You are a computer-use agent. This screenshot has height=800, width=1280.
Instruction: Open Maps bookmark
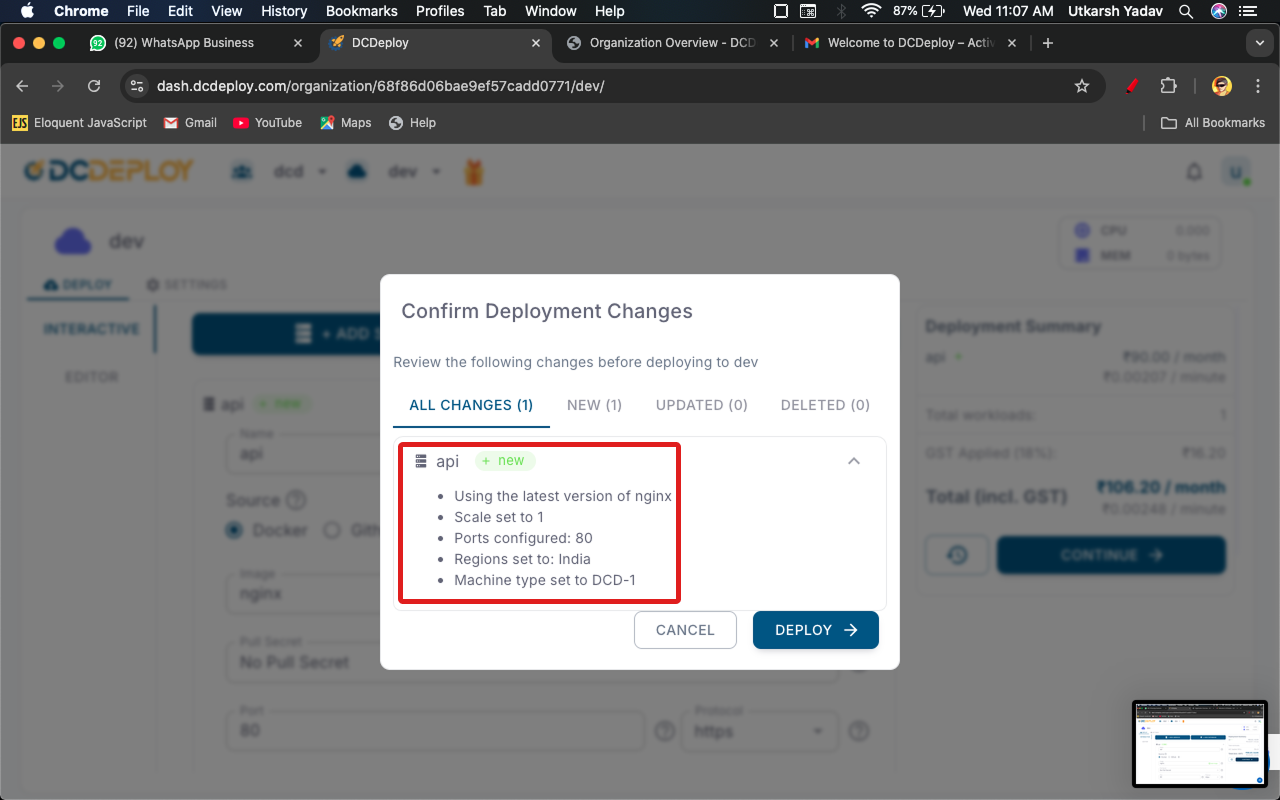(345, 123)
